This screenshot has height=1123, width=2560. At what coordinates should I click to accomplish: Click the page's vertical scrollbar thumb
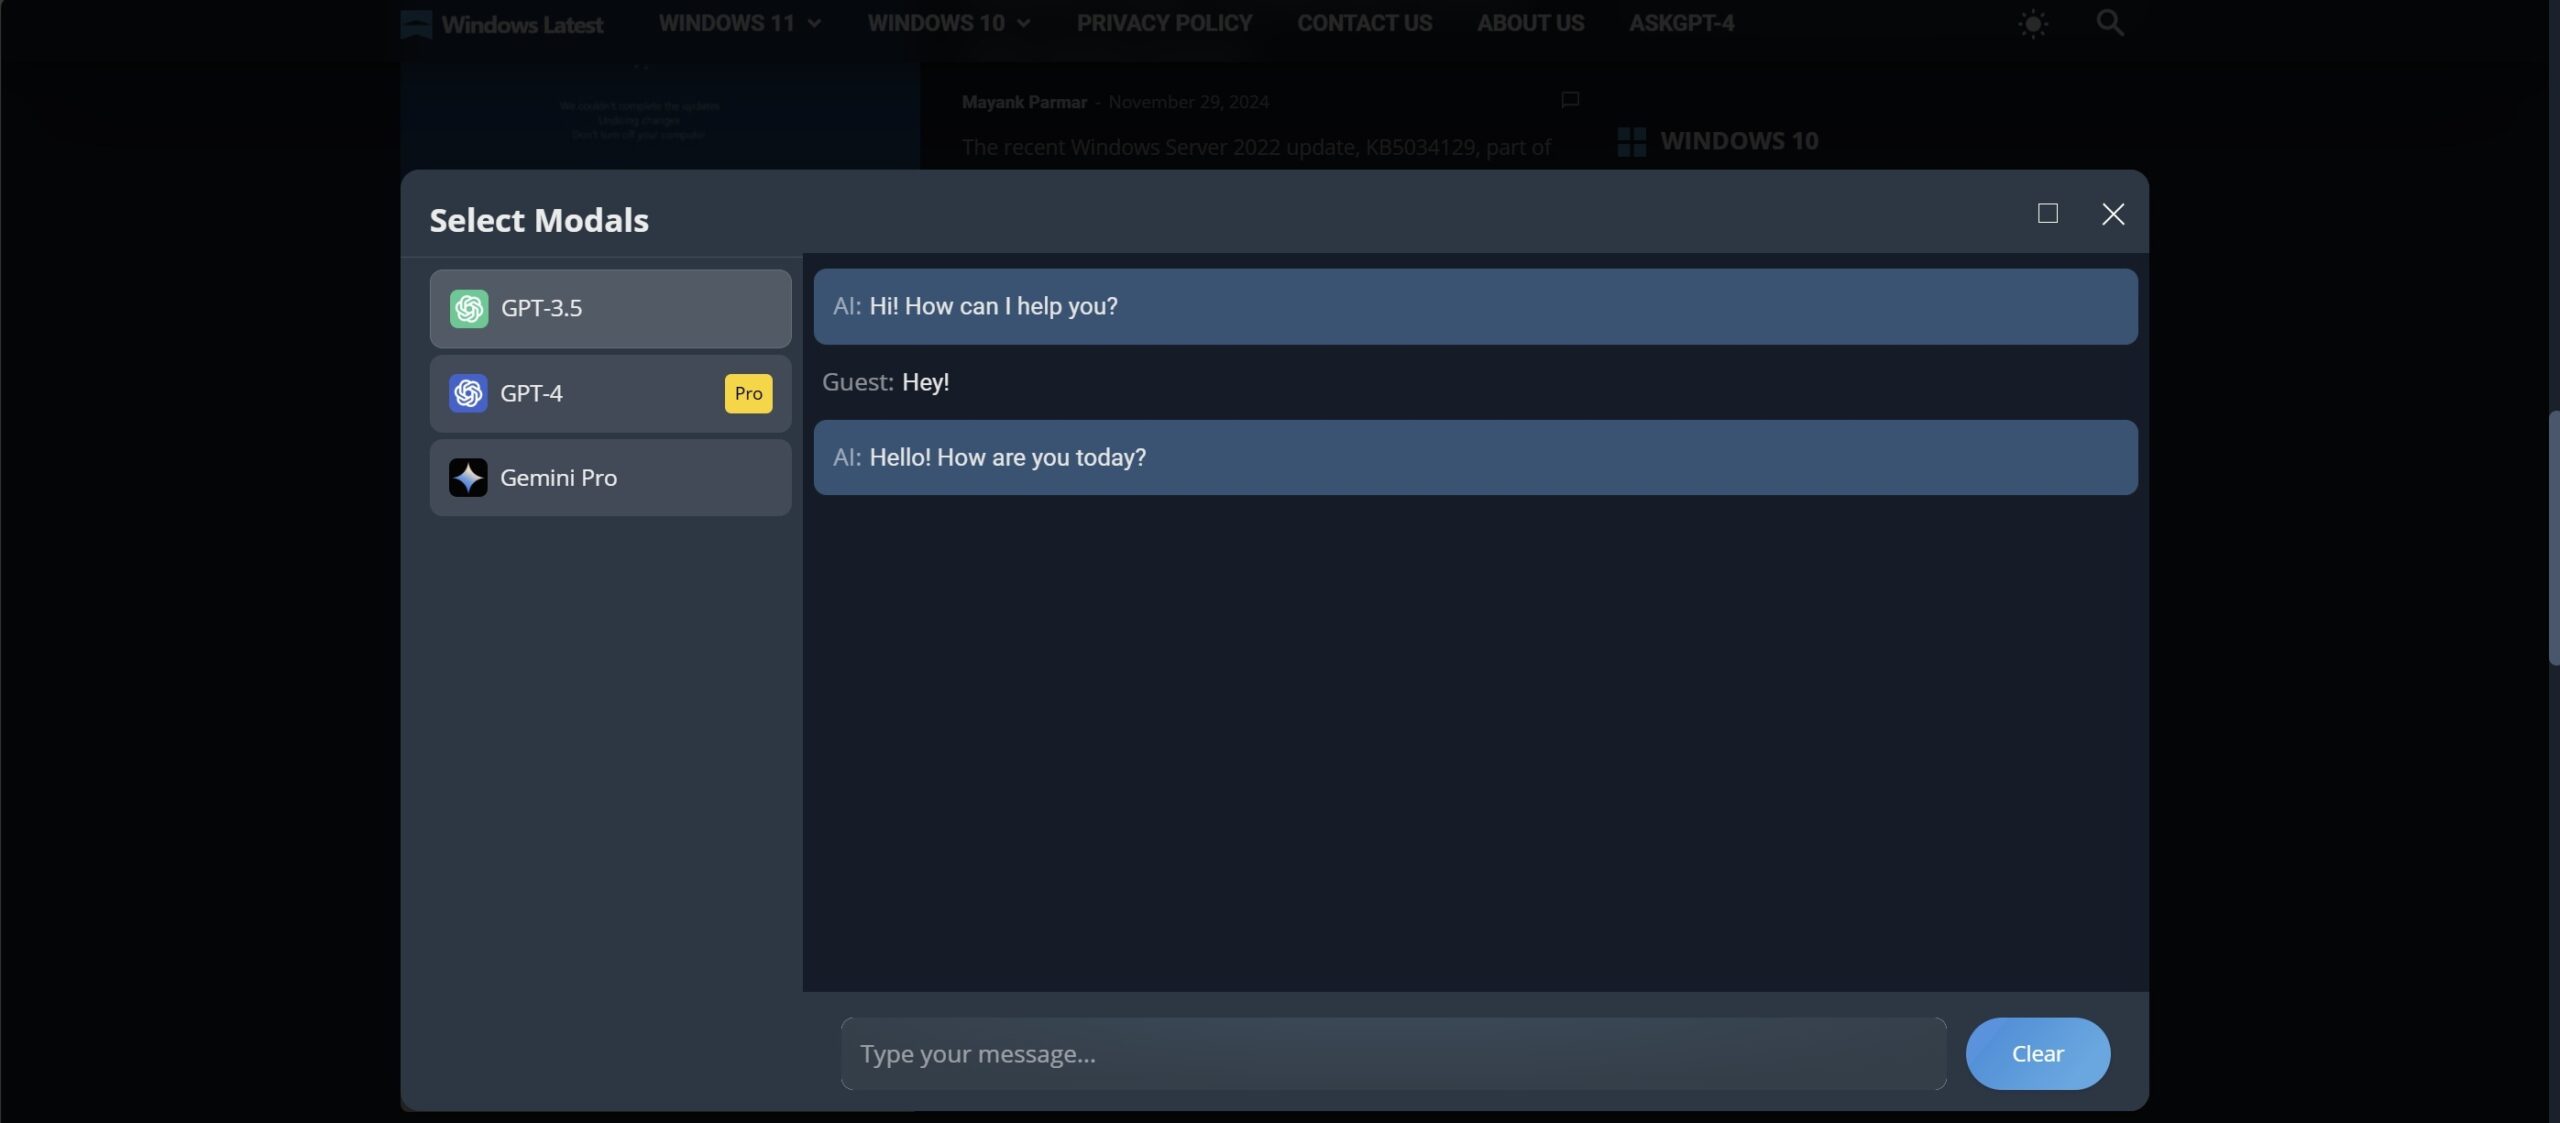2553,538
